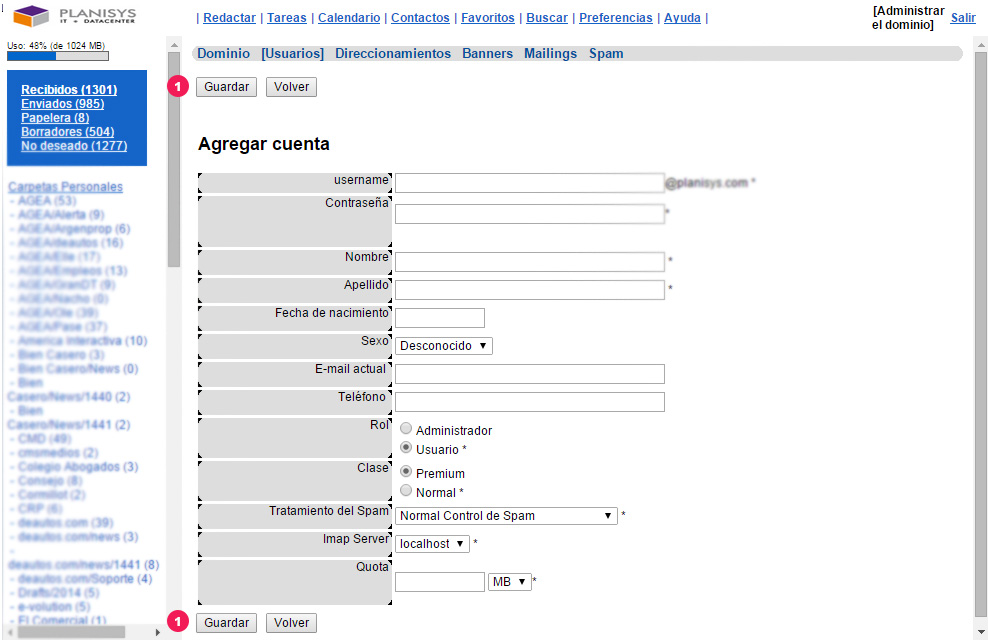Click the bottom Guardar button
Image resolution: width=988 pixels, height=640 pixels.
click(226, 623)
